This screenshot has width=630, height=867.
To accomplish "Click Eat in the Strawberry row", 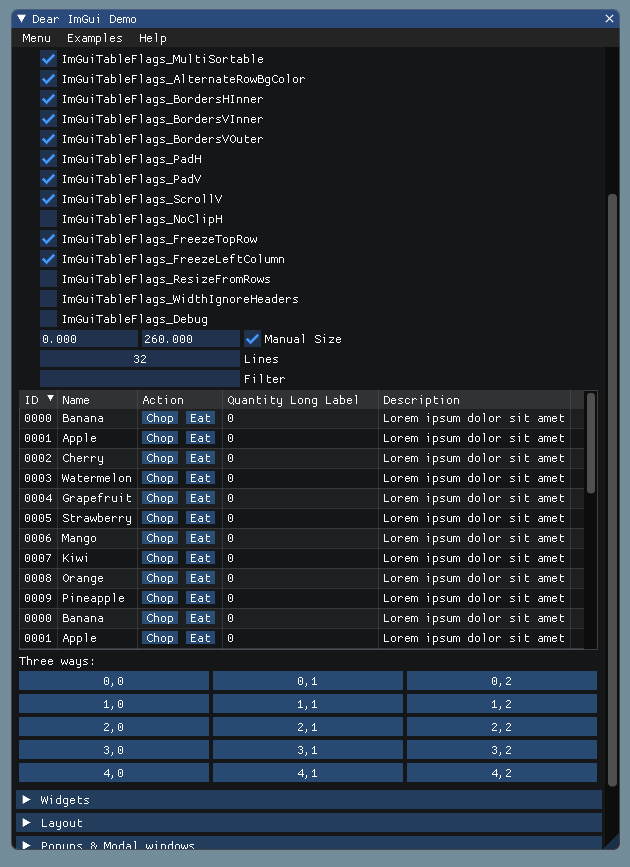I will pos(200,518).
